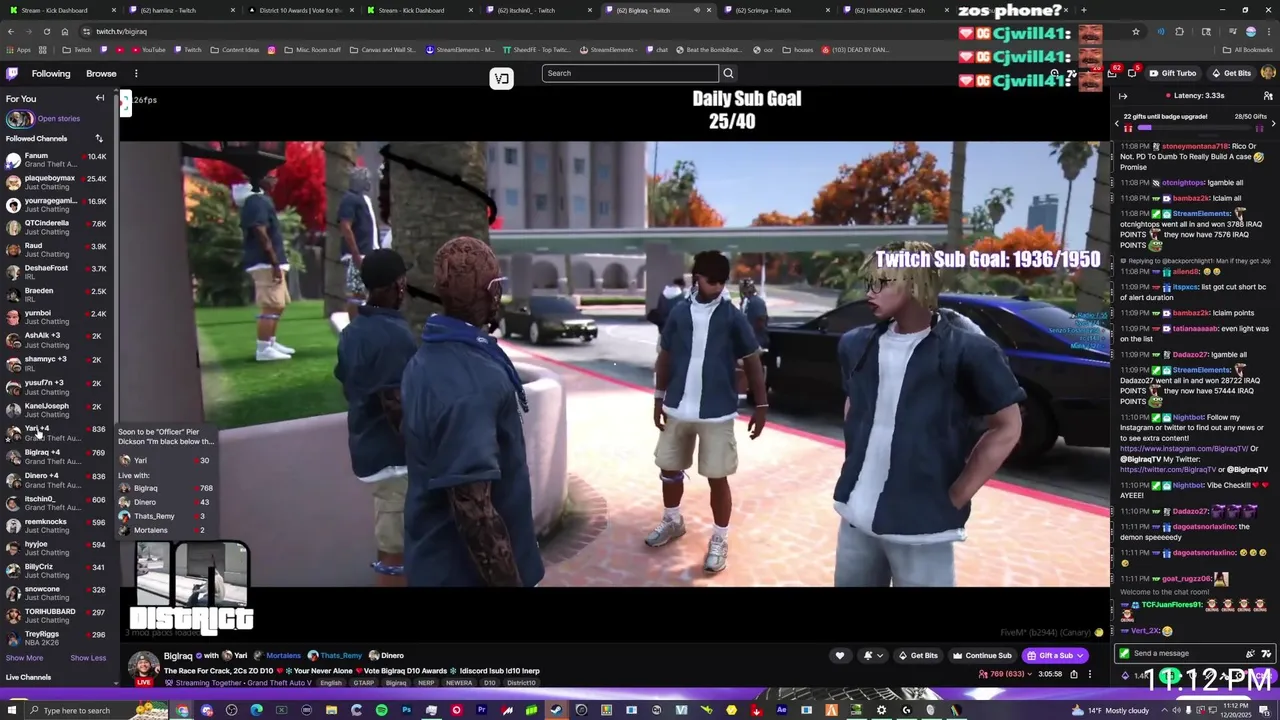The image size is (1280, 720).
Task: Open Fanum channel in followed list
Action: pyautogui.click(x=55, y=160)
